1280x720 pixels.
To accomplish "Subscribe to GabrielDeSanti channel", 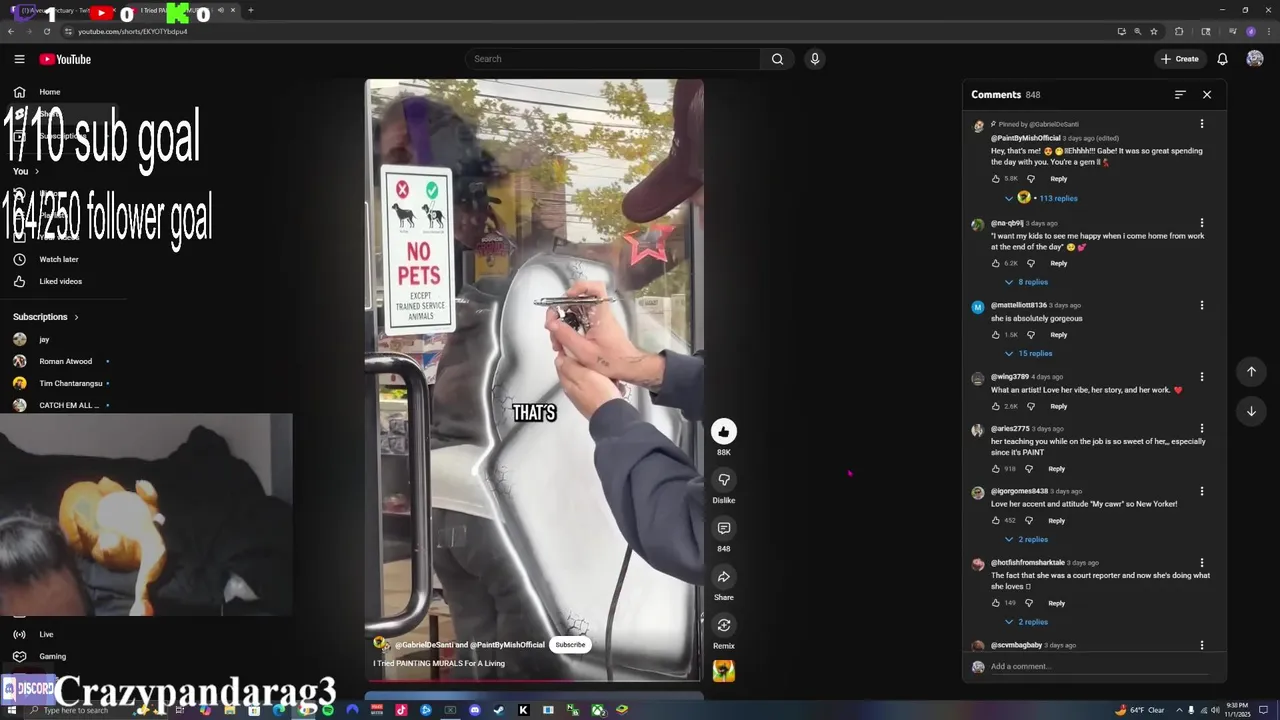I will pos(570,645).
